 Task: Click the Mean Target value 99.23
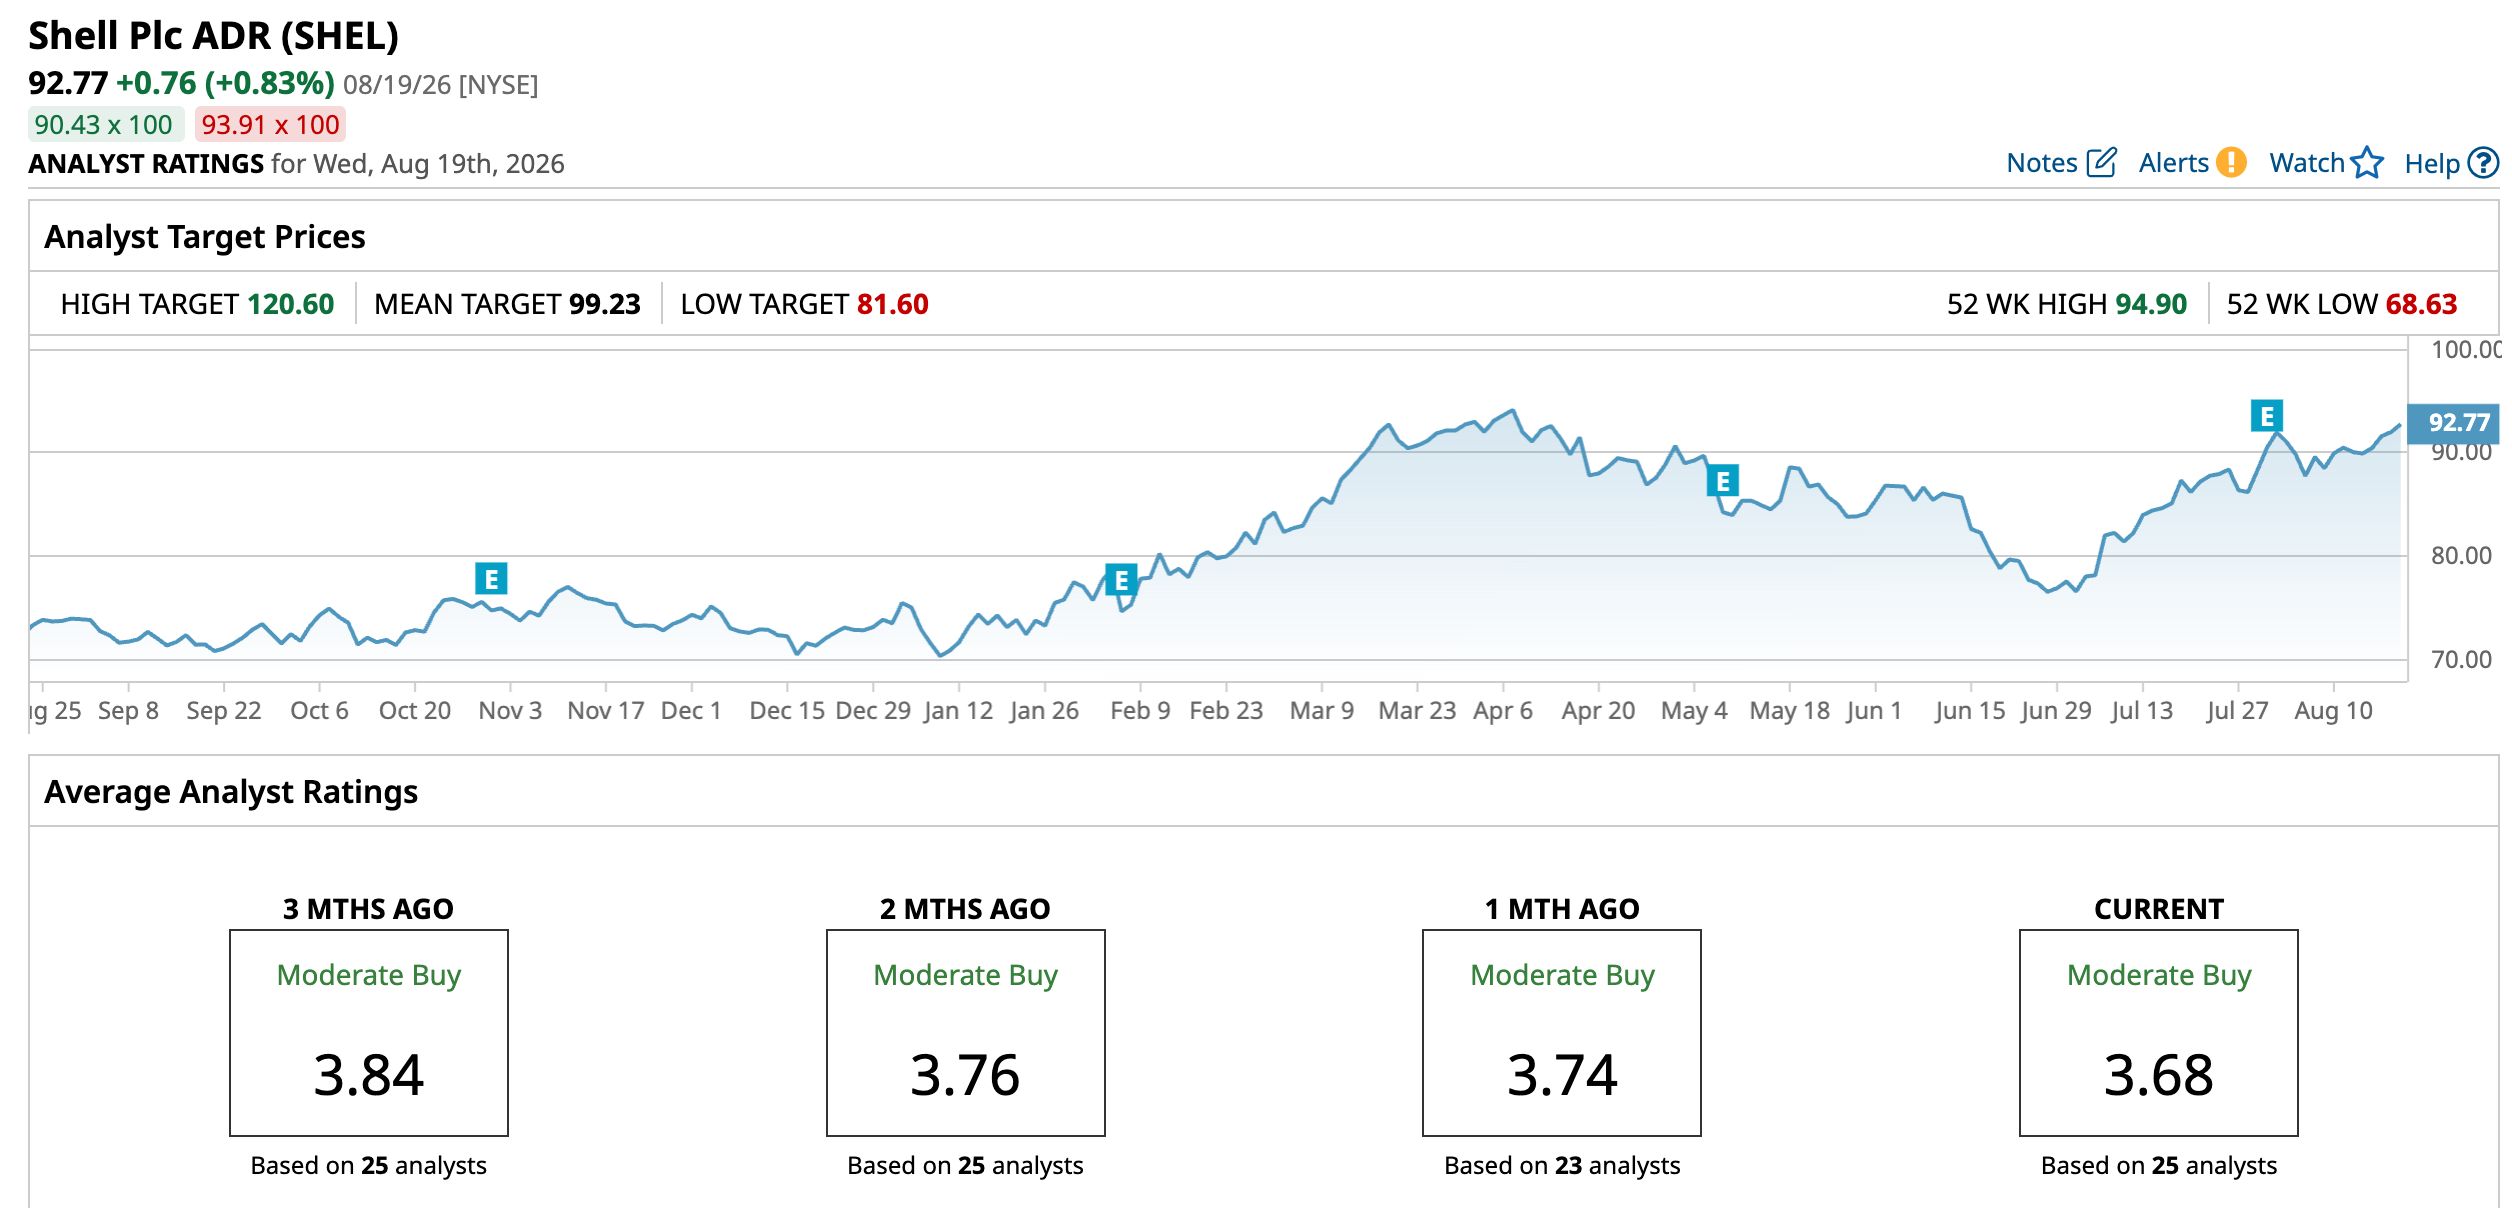(x=605, y=304)
